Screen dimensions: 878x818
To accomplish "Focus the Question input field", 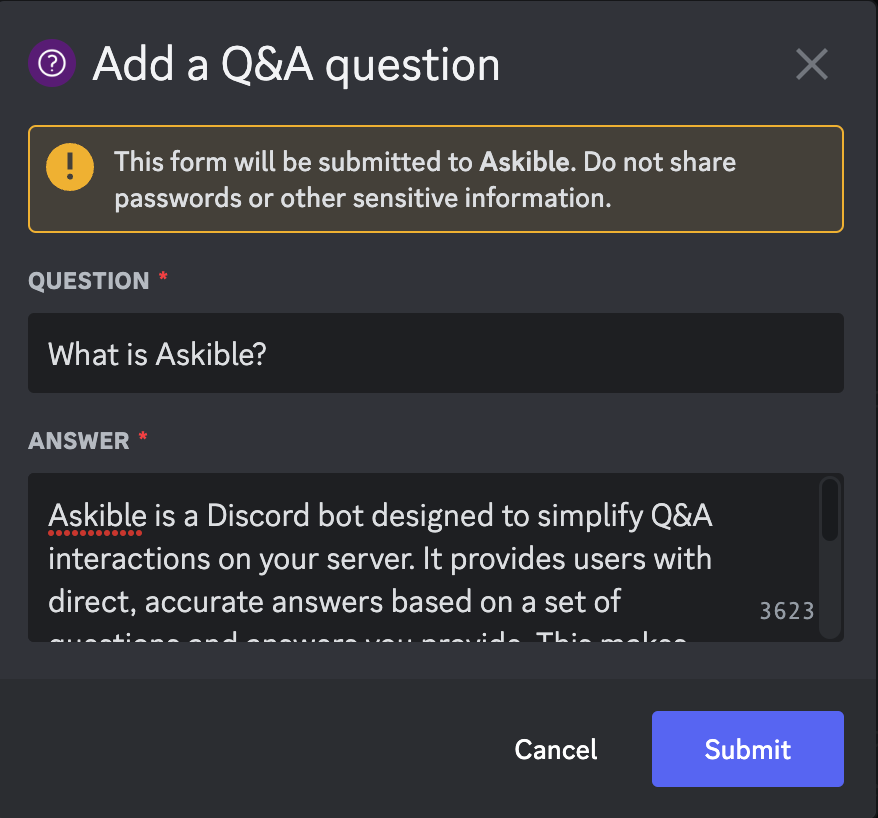I will (435, 353).
